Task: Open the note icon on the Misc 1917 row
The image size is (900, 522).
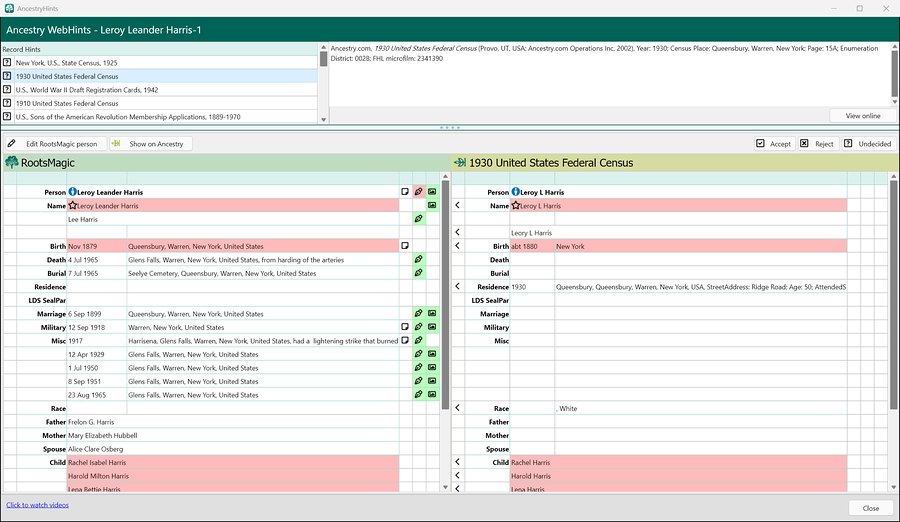Action: (405, 341)
